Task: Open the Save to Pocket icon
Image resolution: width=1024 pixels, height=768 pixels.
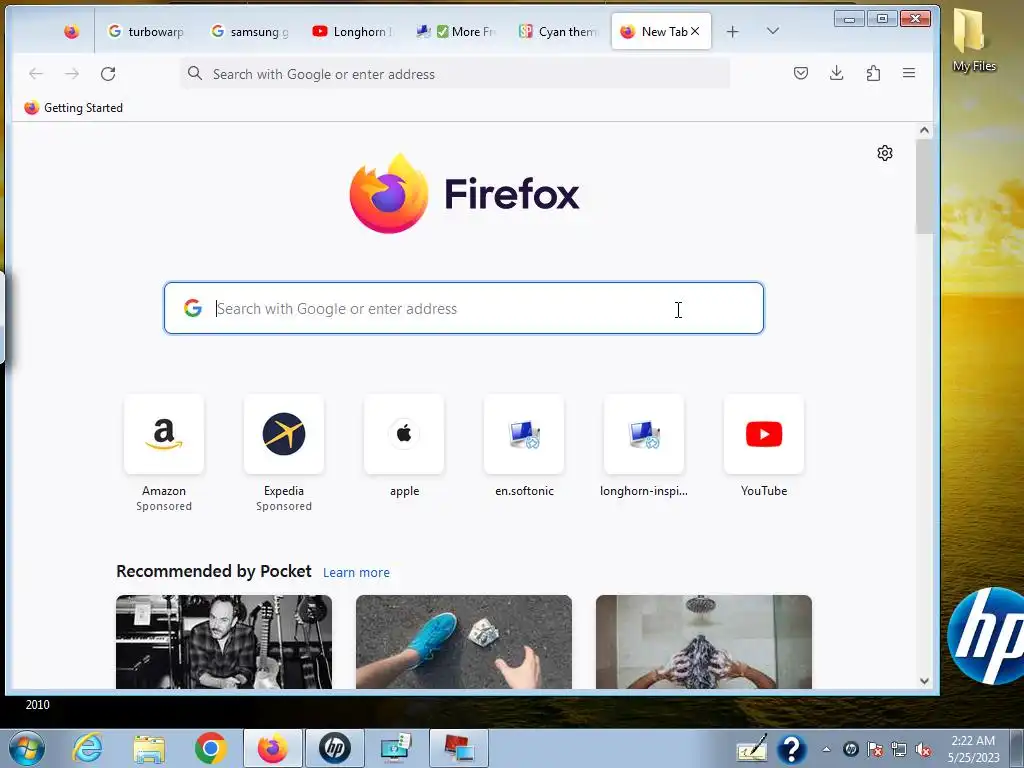Action: tap(801, 73)
